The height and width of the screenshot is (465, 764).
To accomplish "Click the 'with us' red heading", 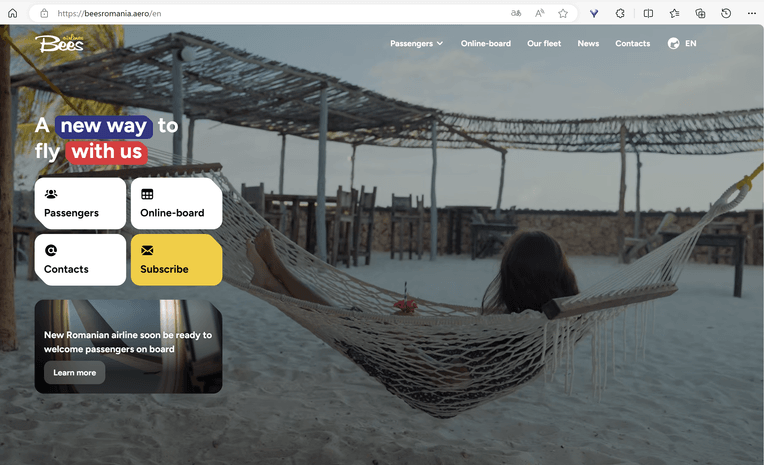I will click(107, 152).
